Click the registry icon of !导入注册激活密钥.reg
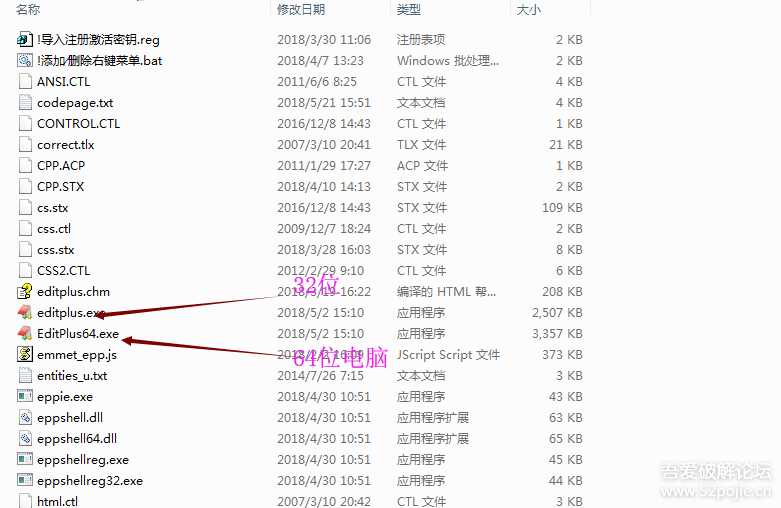The width and height of the screenshot is (781, 508). 25,39
